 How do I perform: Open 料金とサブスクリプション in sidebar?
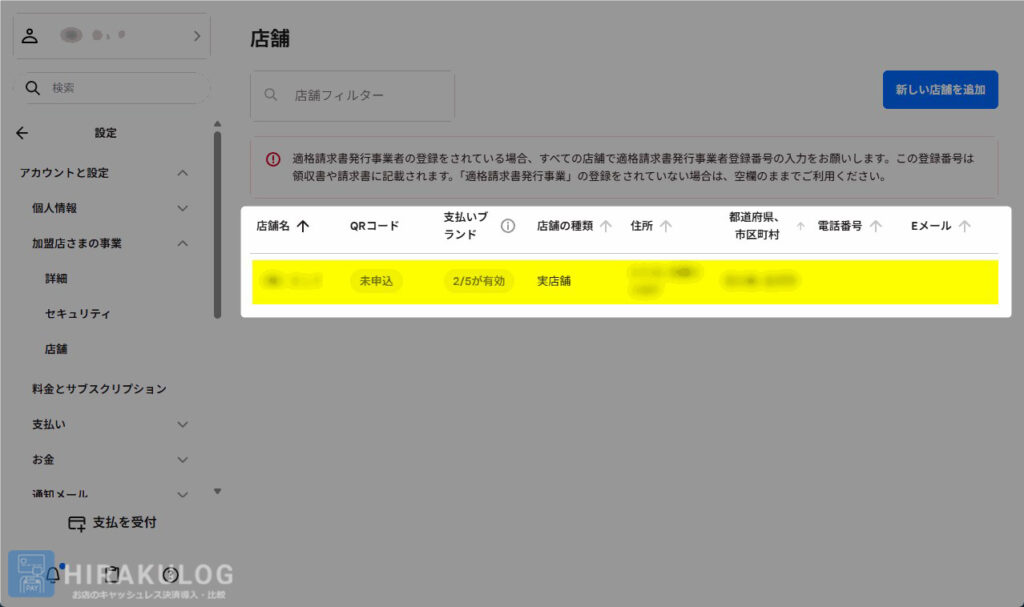pos(99,388)
